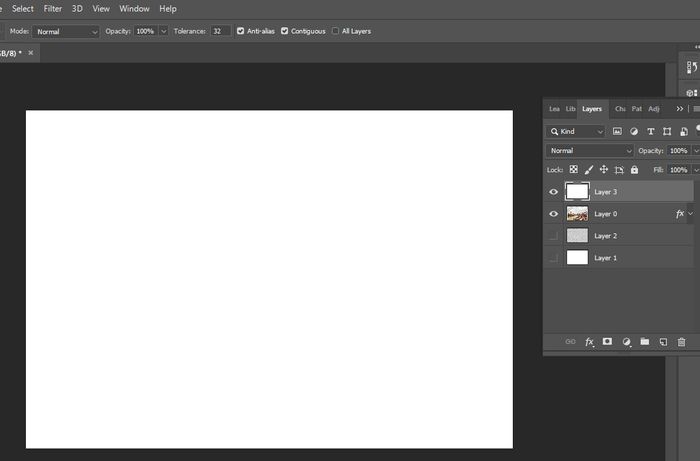Switch to the Learn panel tab
This screenshot has width=700, height=461.
point(554,109)
